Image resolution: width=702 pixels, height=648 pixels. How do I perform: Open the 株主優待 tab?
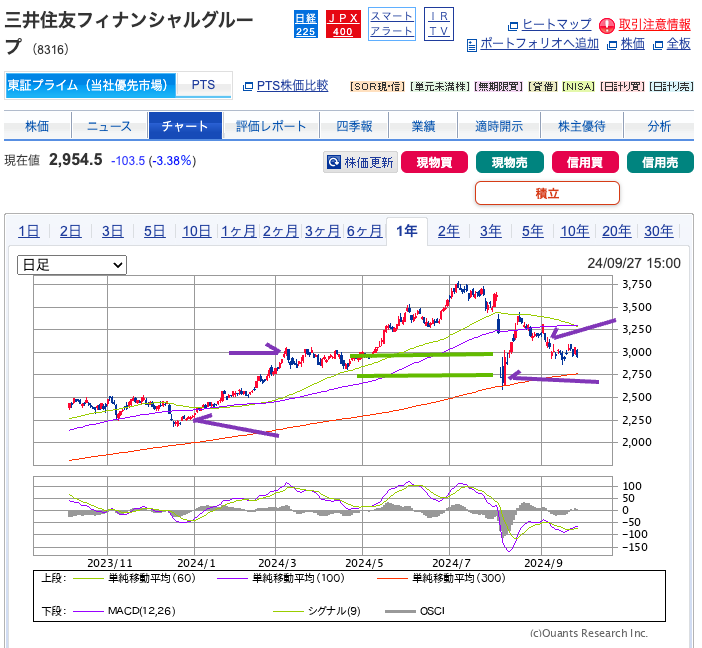582,126
